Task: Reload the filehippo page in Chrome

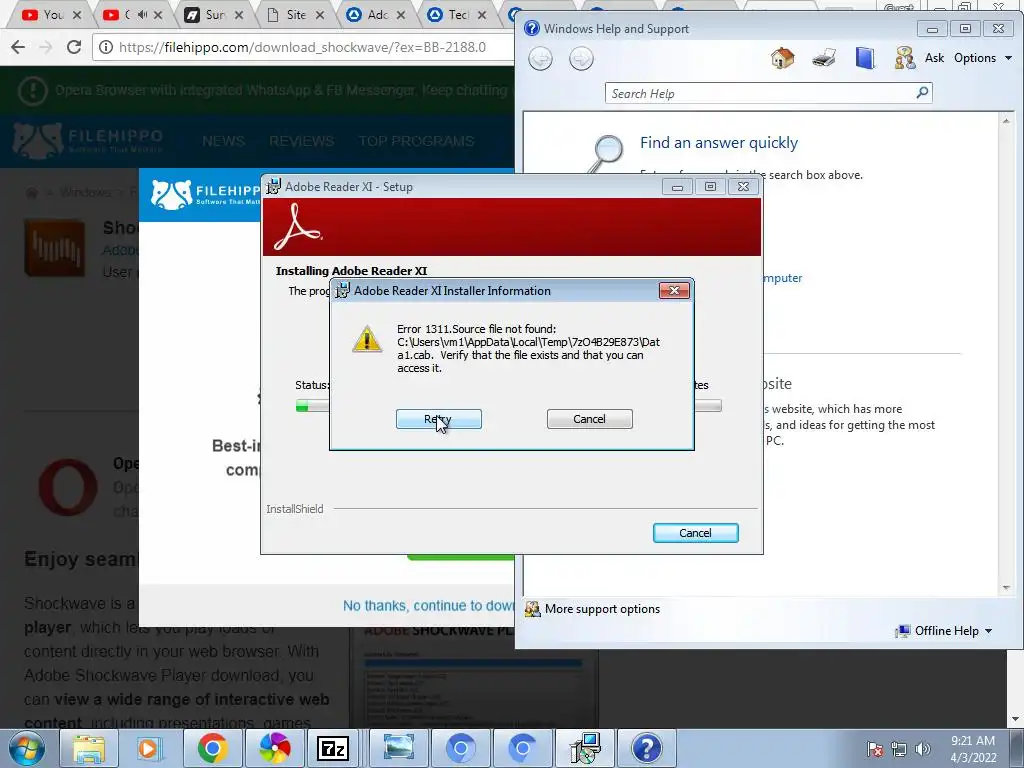Action: 74,47
